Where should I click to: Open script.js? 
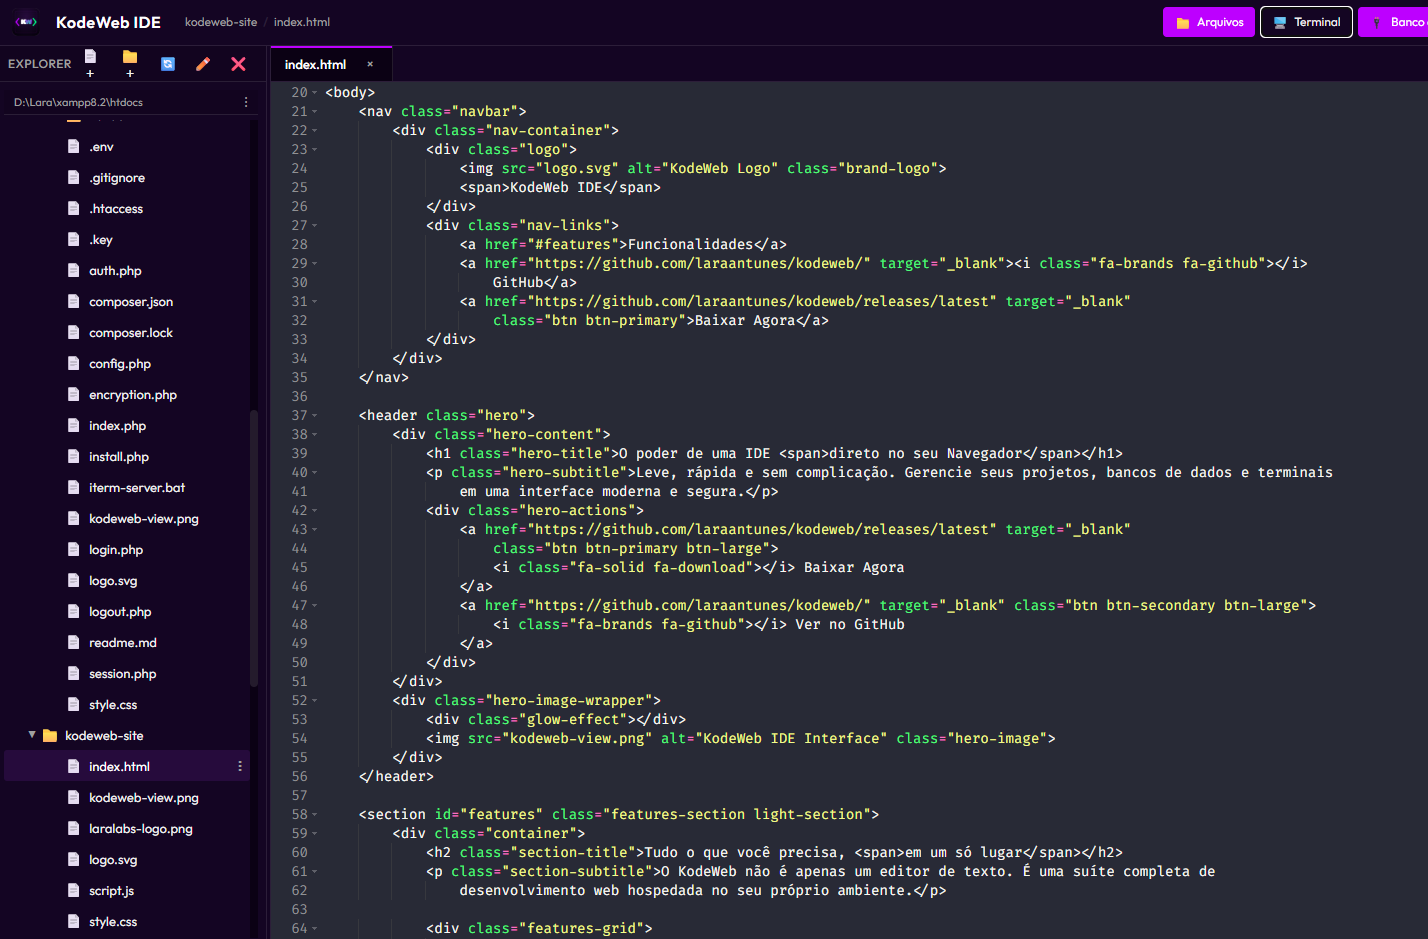pyautogui.click(x=127, y=890)
